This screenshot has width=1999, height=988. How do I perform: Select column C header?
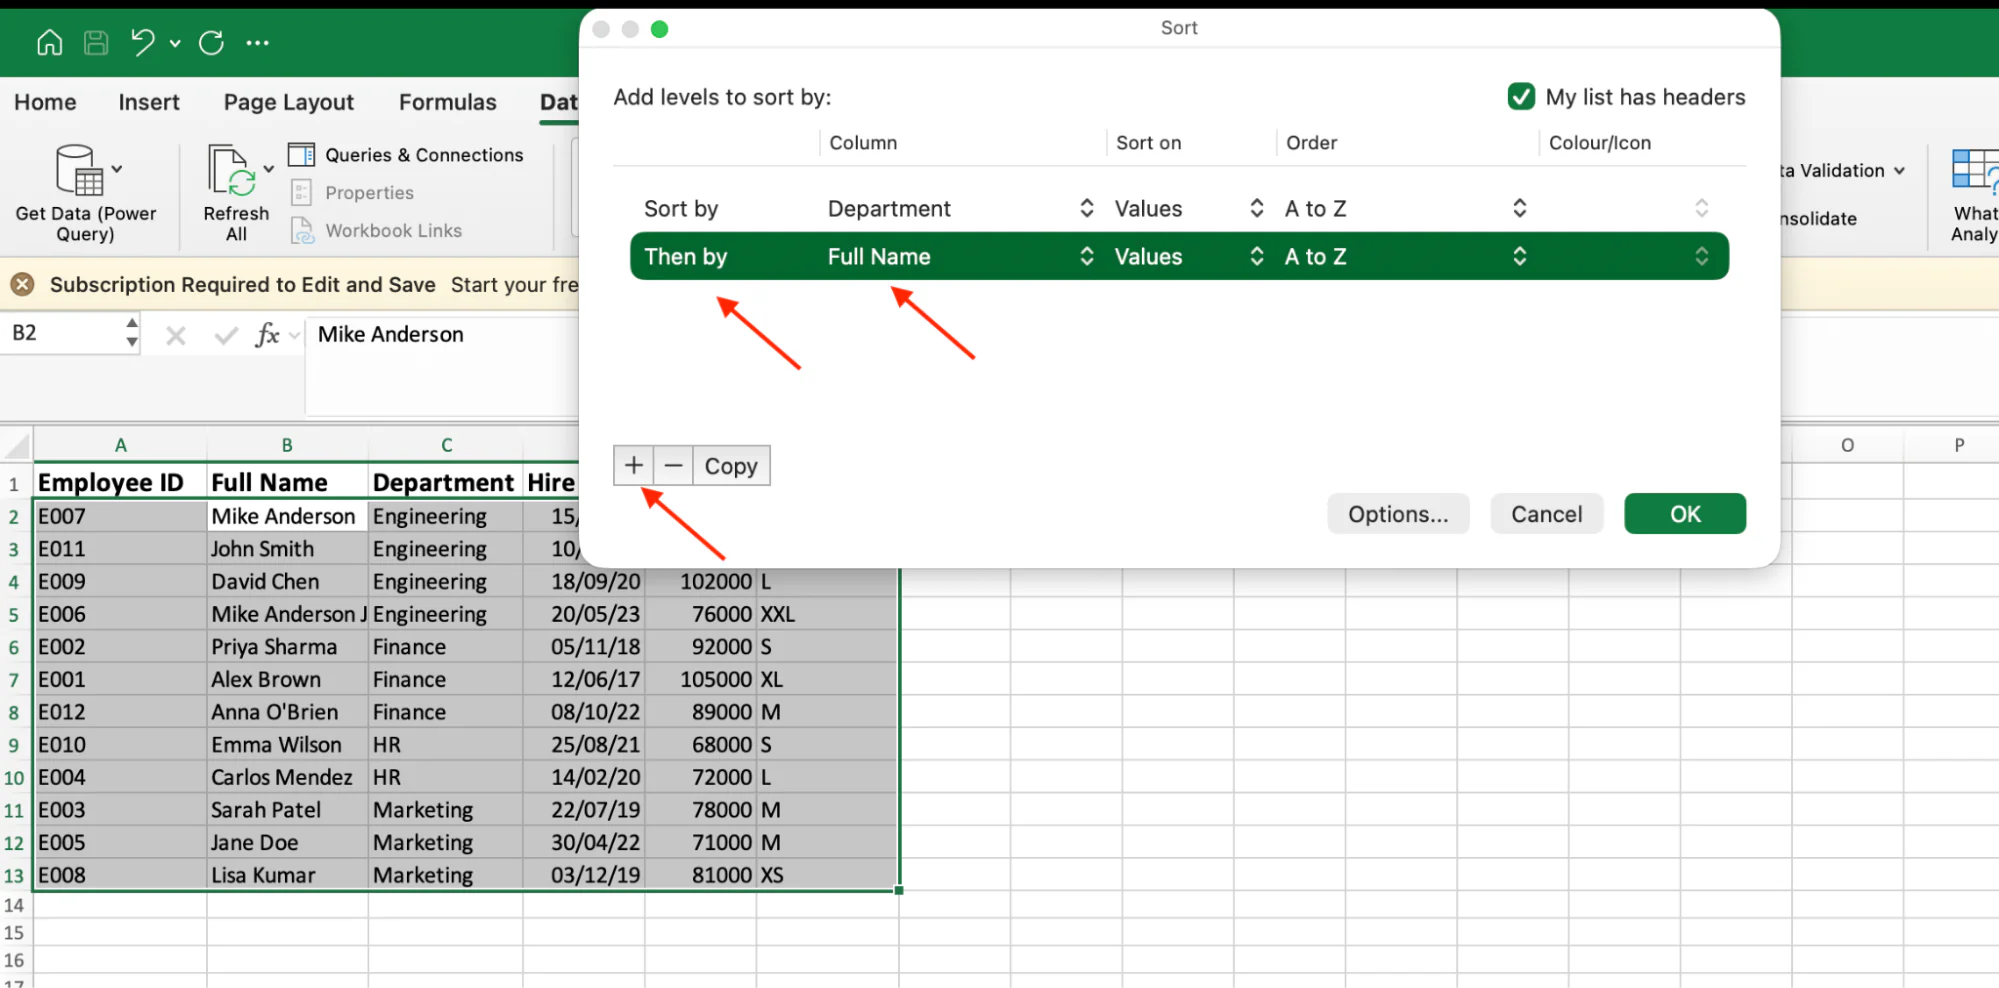446,445
